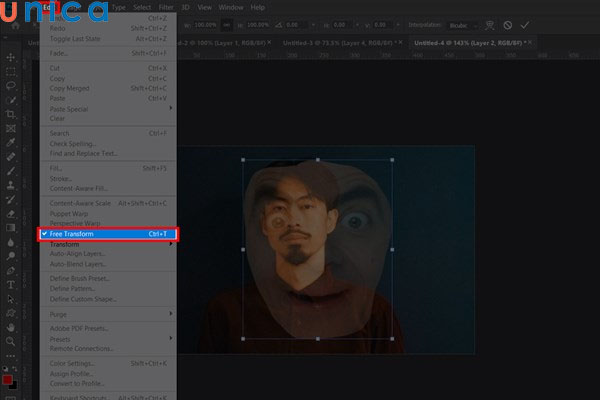Select the Hand tool

coord(11,327)
